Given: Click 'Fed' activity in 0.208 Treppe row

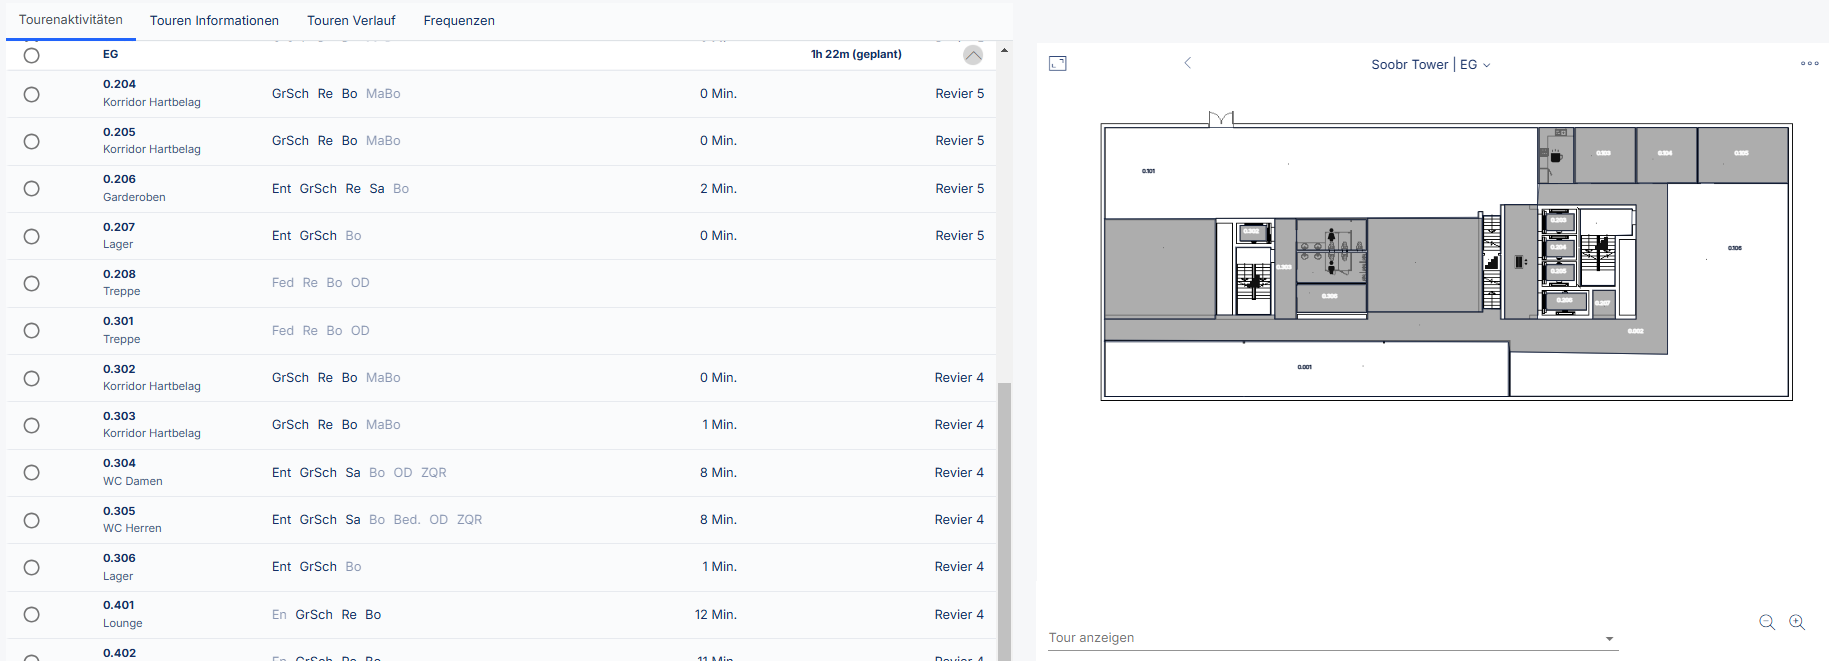Looking at the screenshot, I should (x=283, y=283).
